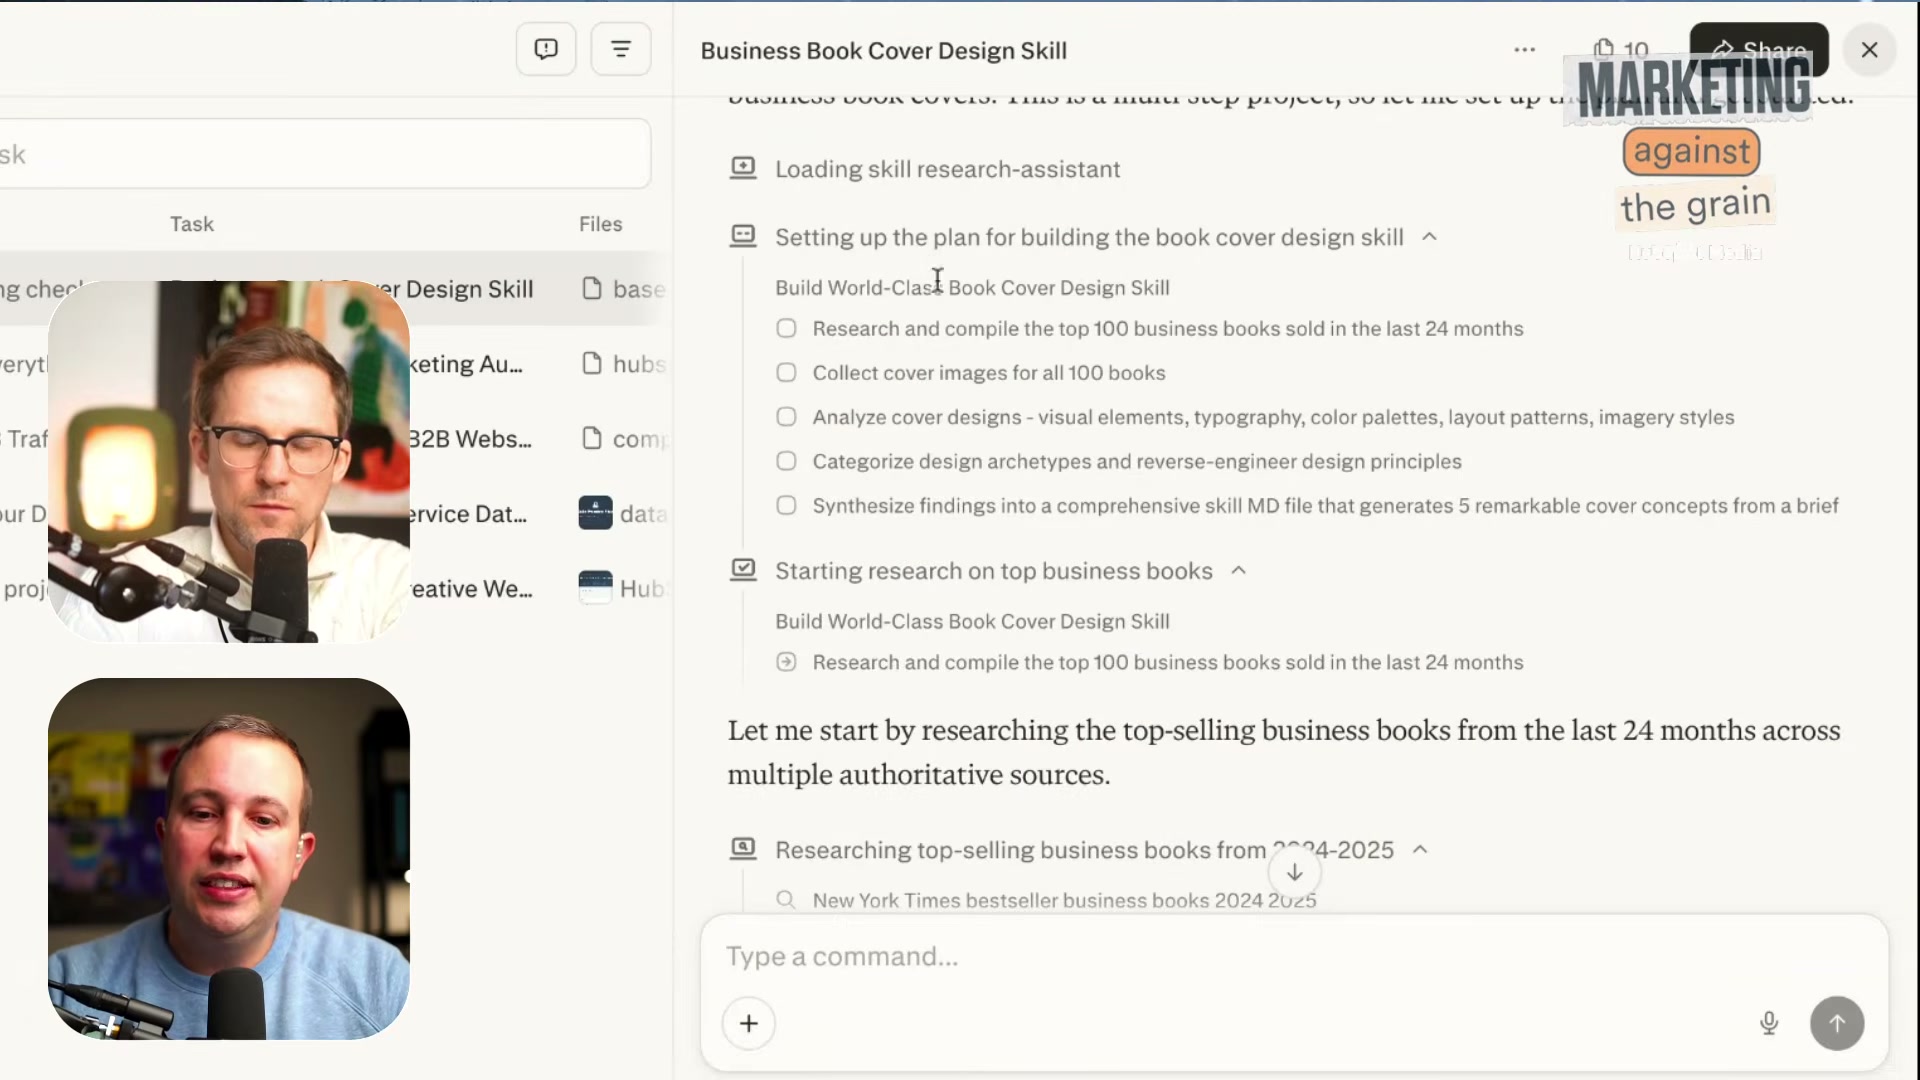Open the 'keting Au...' task row

click(335, 364)
